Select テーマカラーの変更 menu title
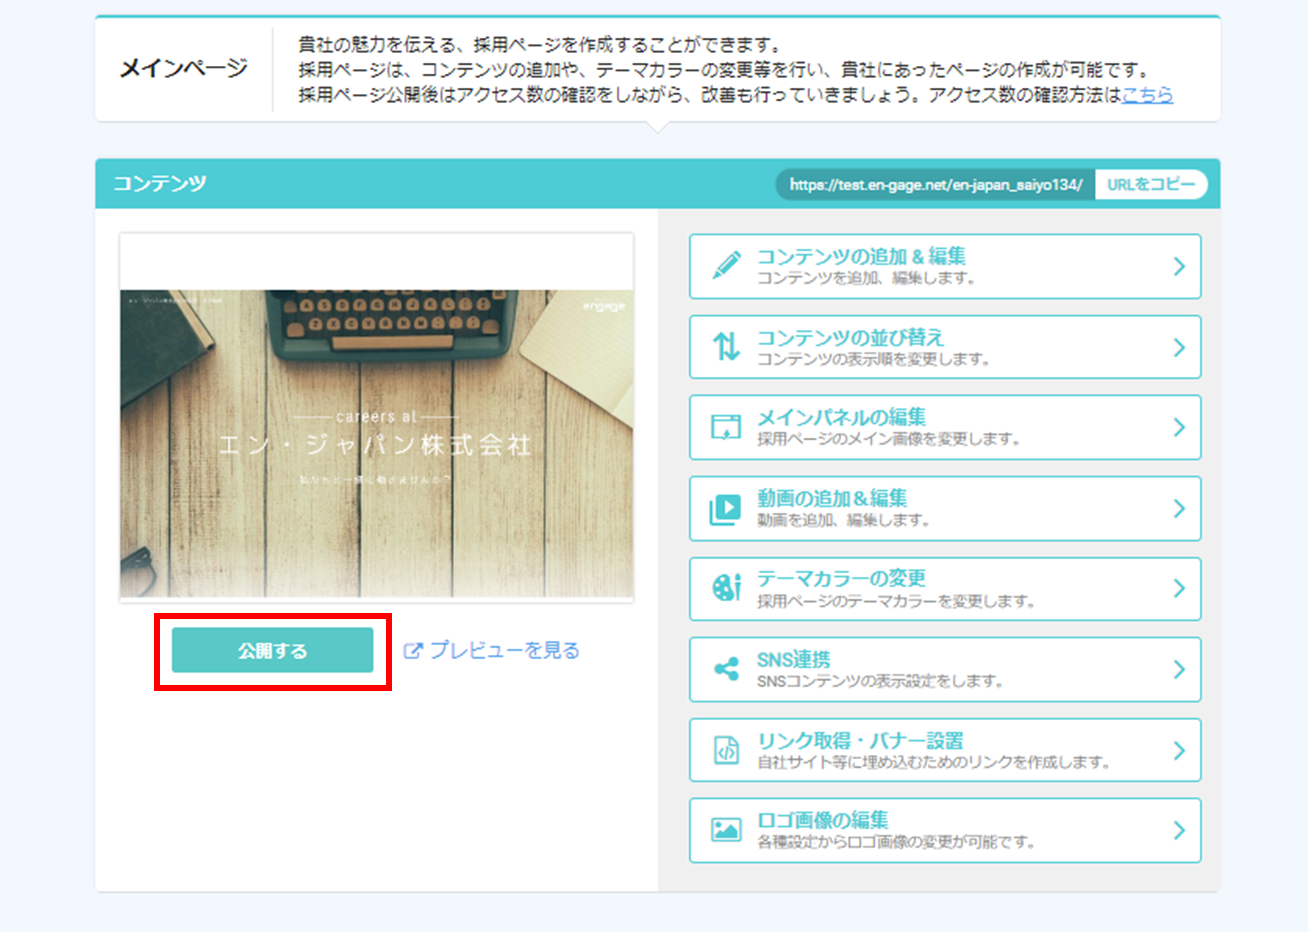This screenshot has width=1308, height=932. click(x=841, y=578)
